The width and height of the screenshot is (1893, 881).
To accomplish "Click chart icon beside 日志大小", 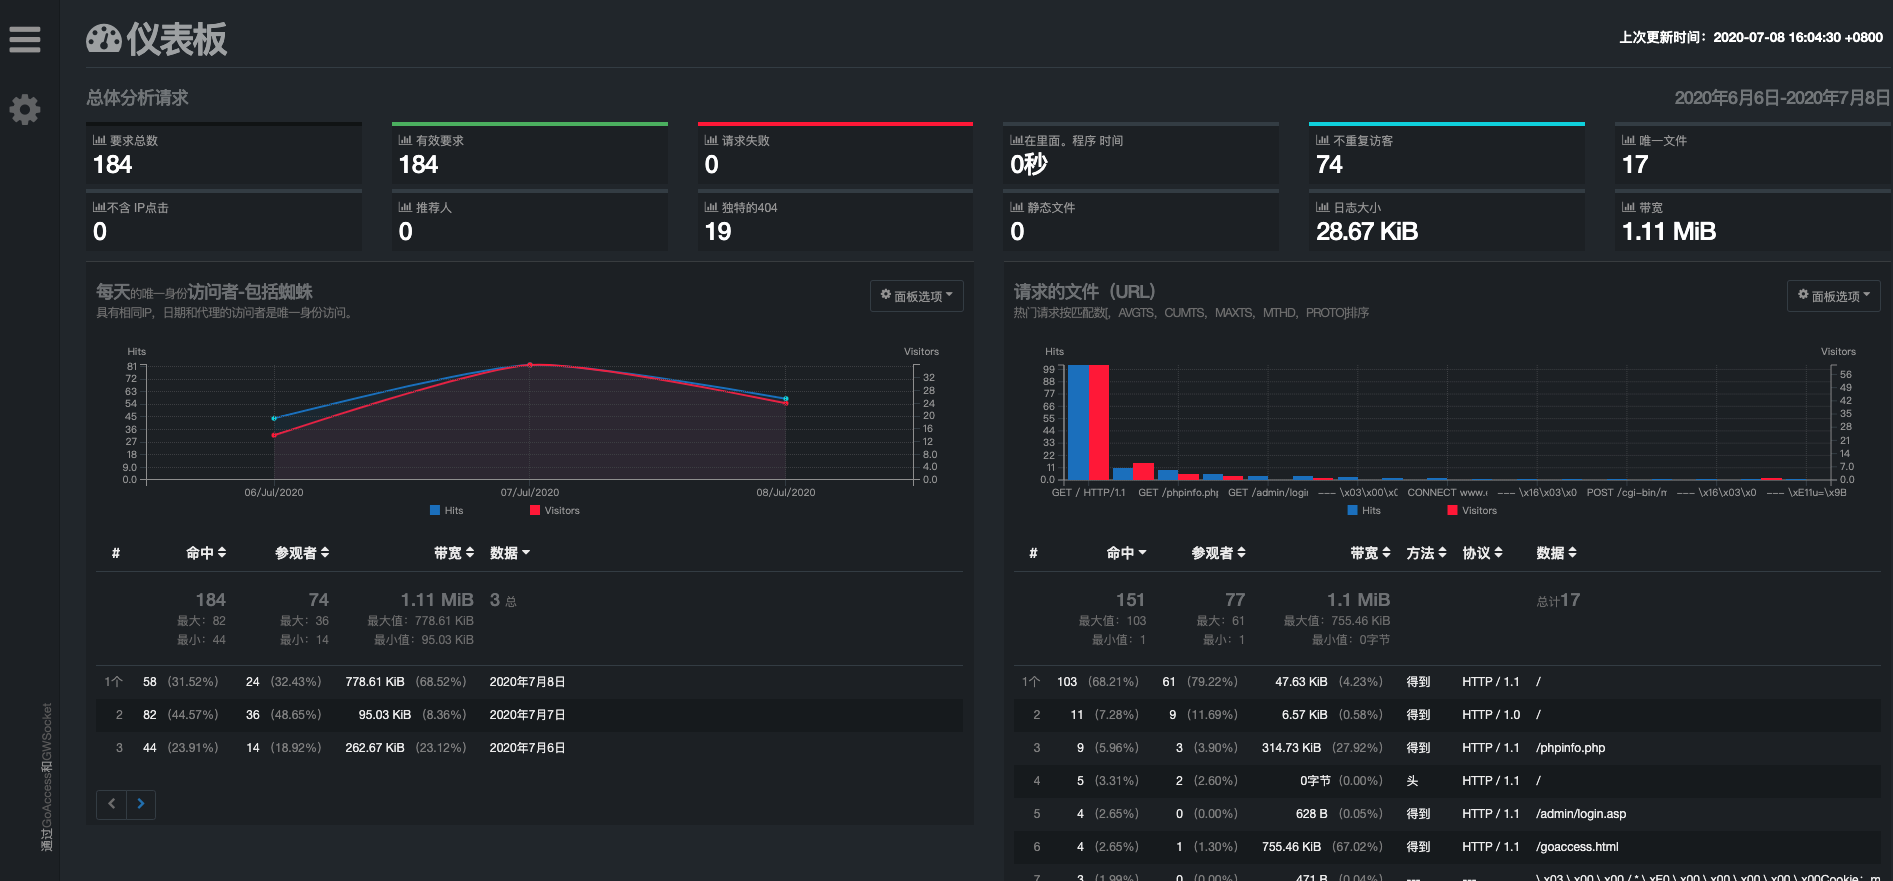I will coord(1323,207).
